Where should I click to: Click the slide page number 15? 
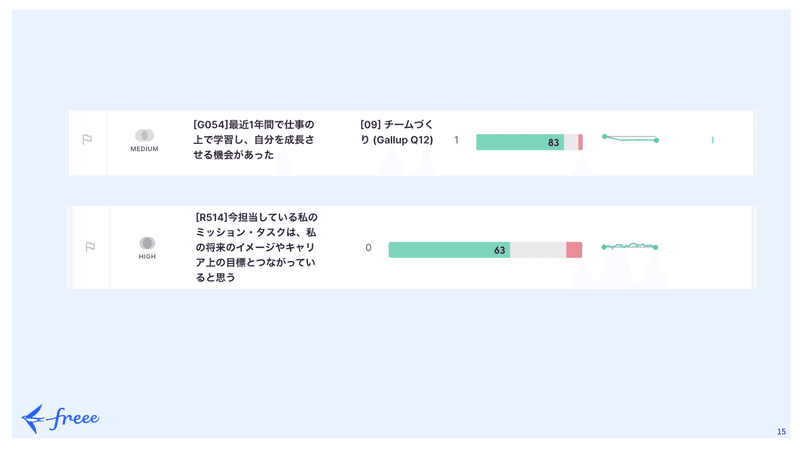[x=781, y=432]
